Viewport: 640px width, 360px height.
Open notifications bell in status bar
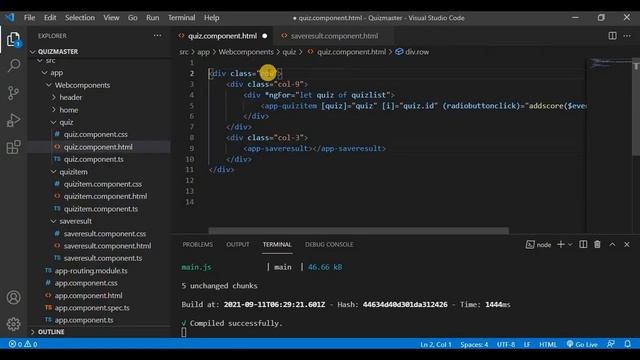[628, 344]
